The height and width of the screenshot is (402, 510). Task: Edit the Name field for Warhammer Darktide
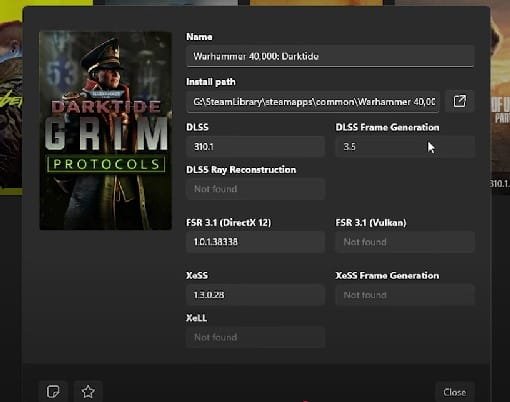[x=330, y=56]
